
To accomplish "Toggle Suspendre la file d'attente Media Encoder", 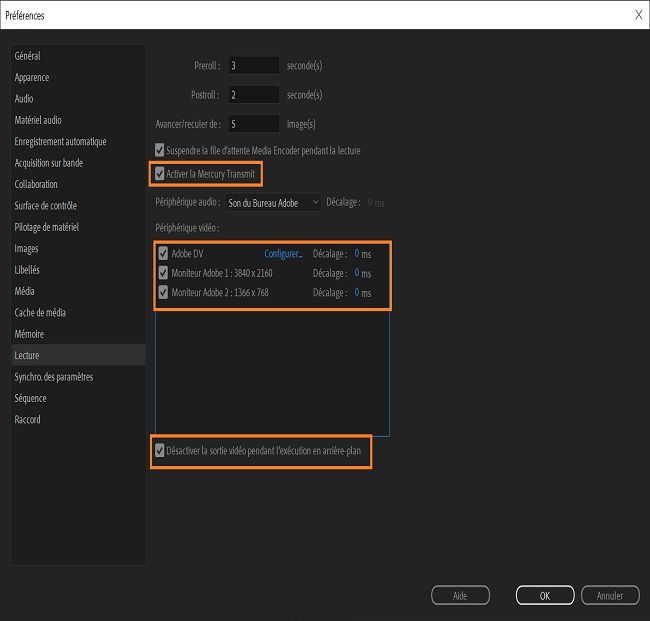I will click(160, 150).
